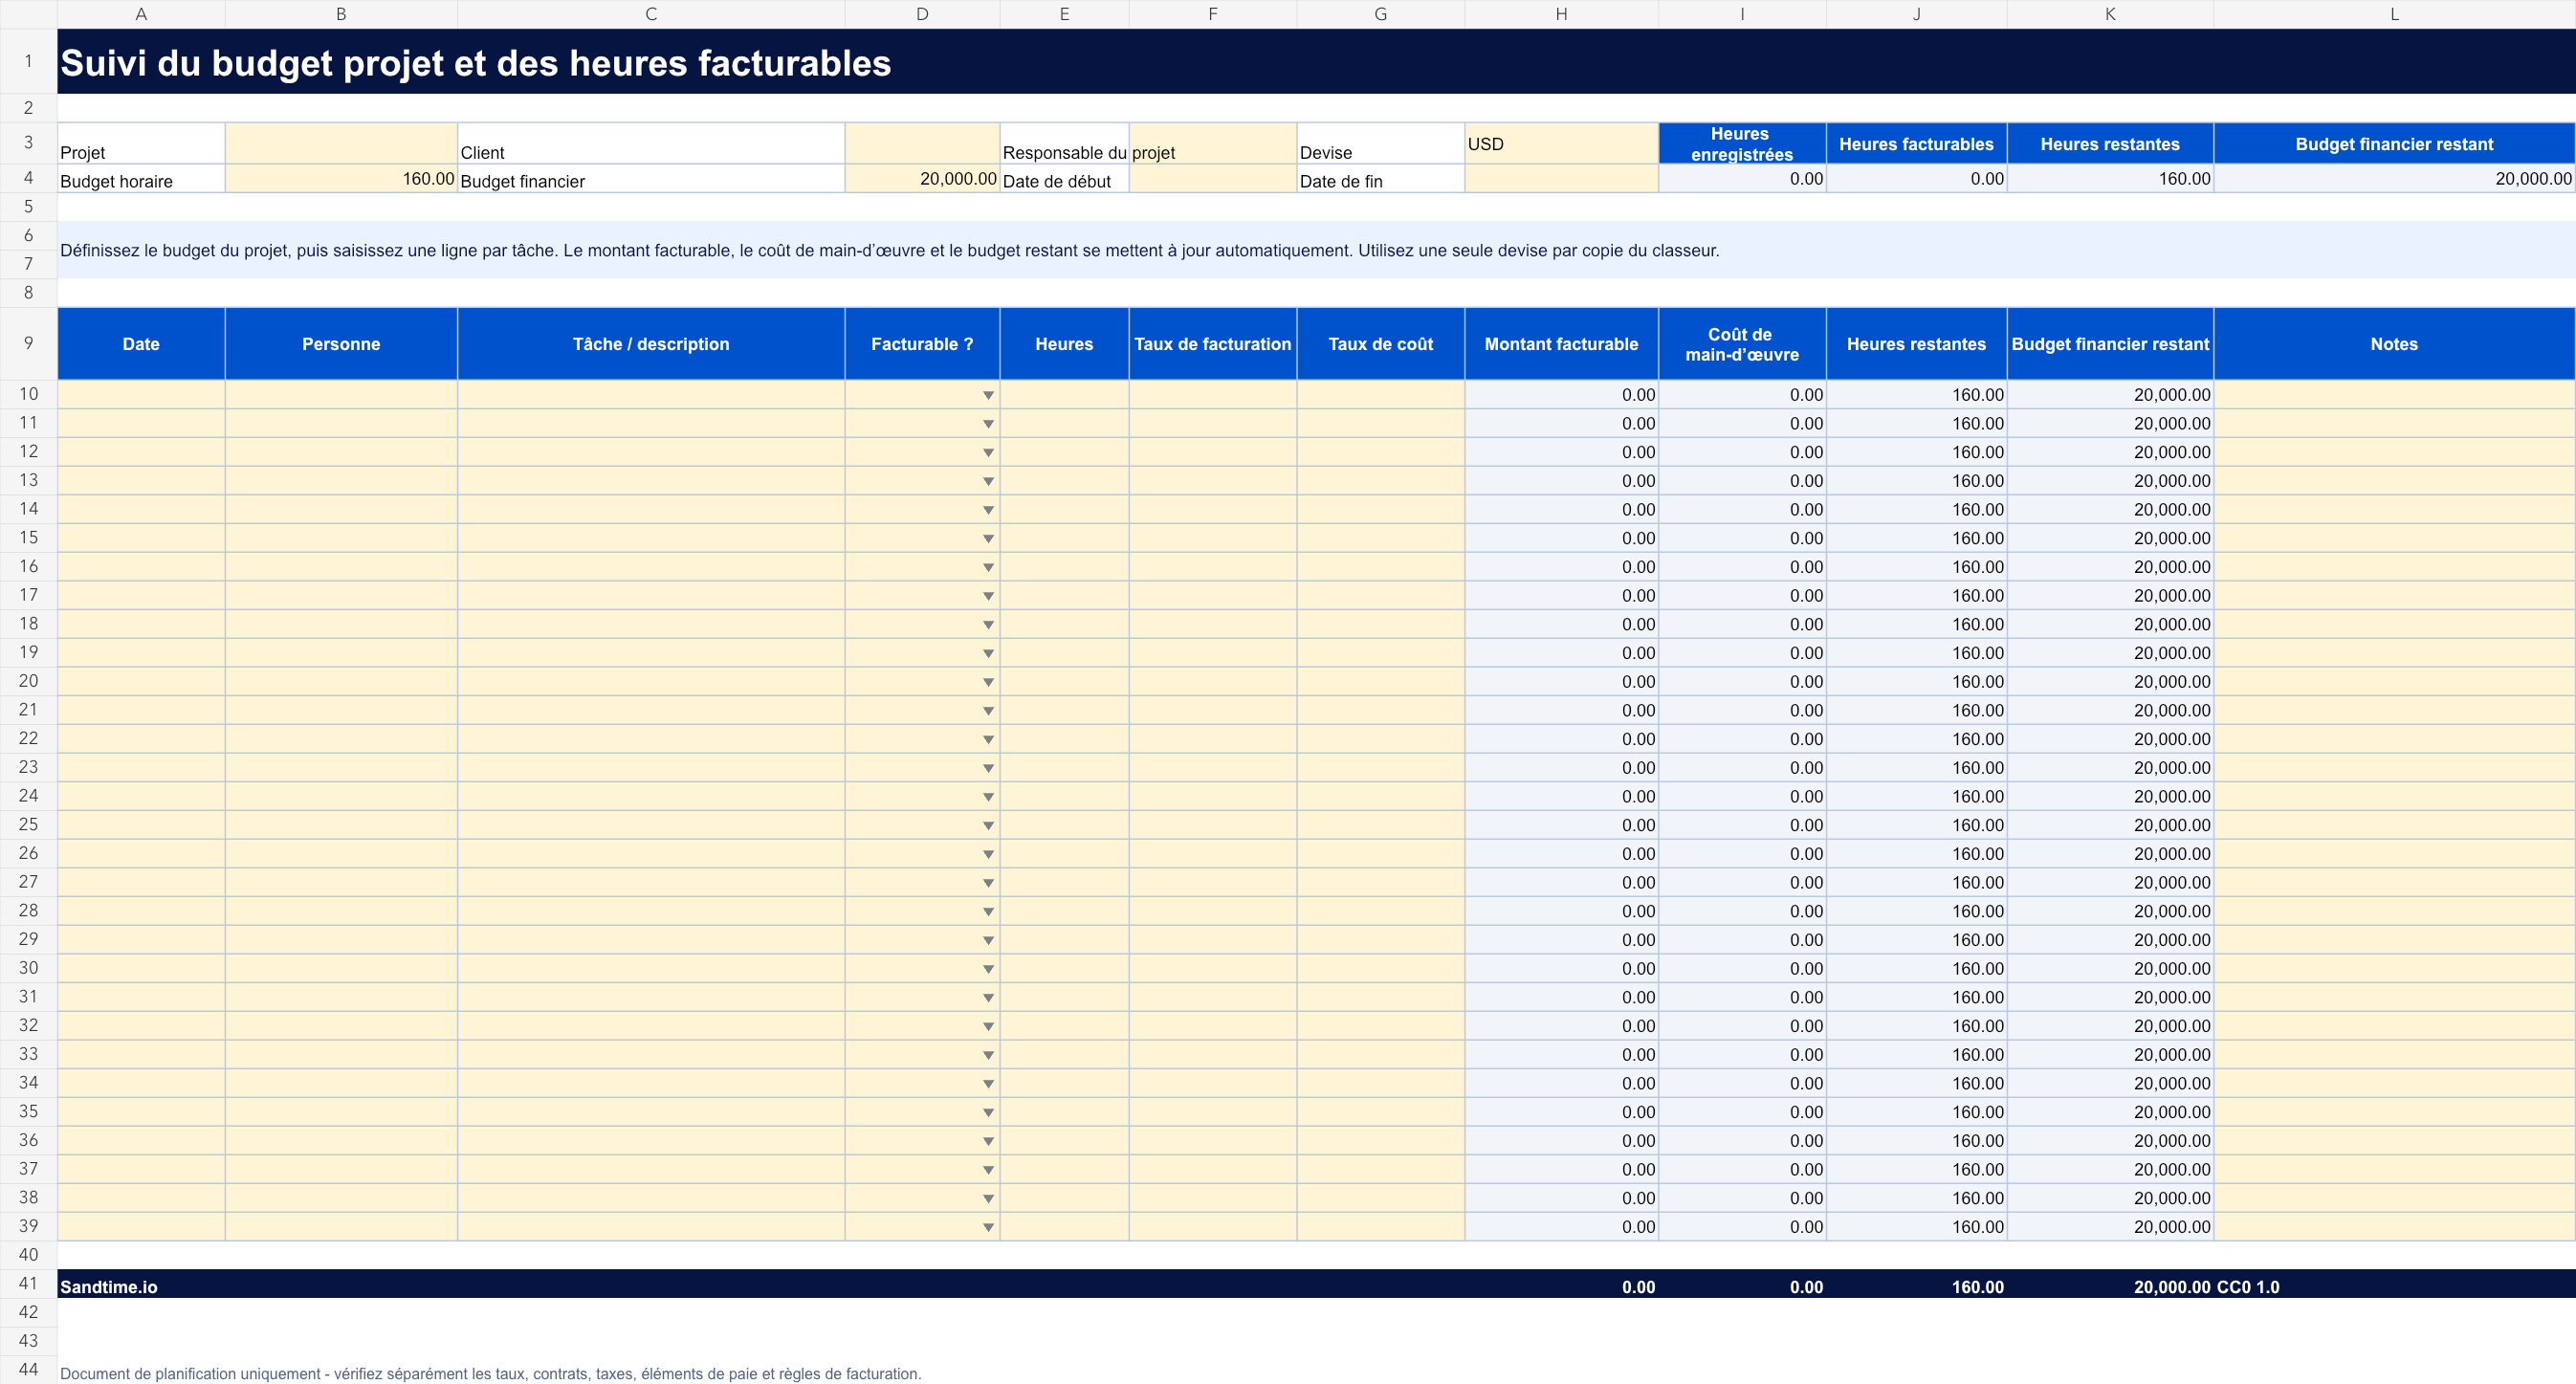Viewport: 2576px width, 1384px height.
Task: Click the Heures enregistrées summary header
Action: (1742, 143)
